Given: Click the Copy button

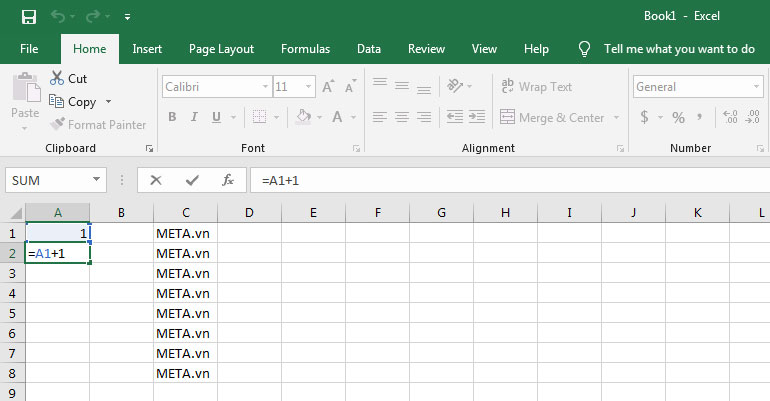Looking at the screenshot, I should [73, 102].
